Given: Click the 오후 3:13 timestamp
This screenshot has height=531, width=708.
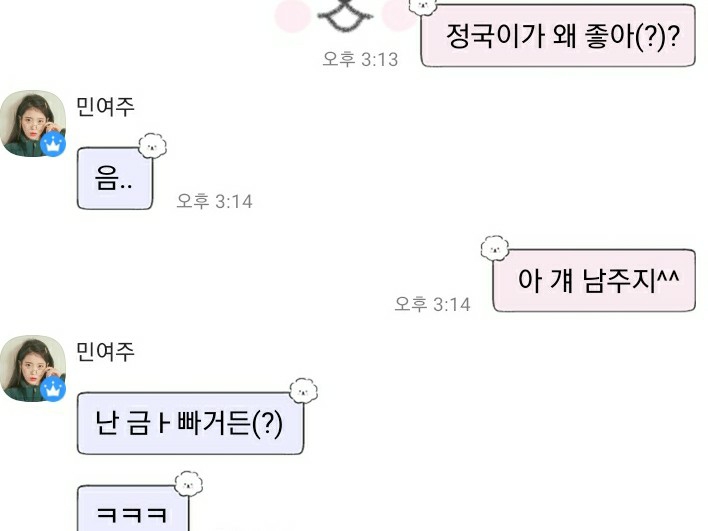Looking at the screenshot, I should [x=360, y=59].
